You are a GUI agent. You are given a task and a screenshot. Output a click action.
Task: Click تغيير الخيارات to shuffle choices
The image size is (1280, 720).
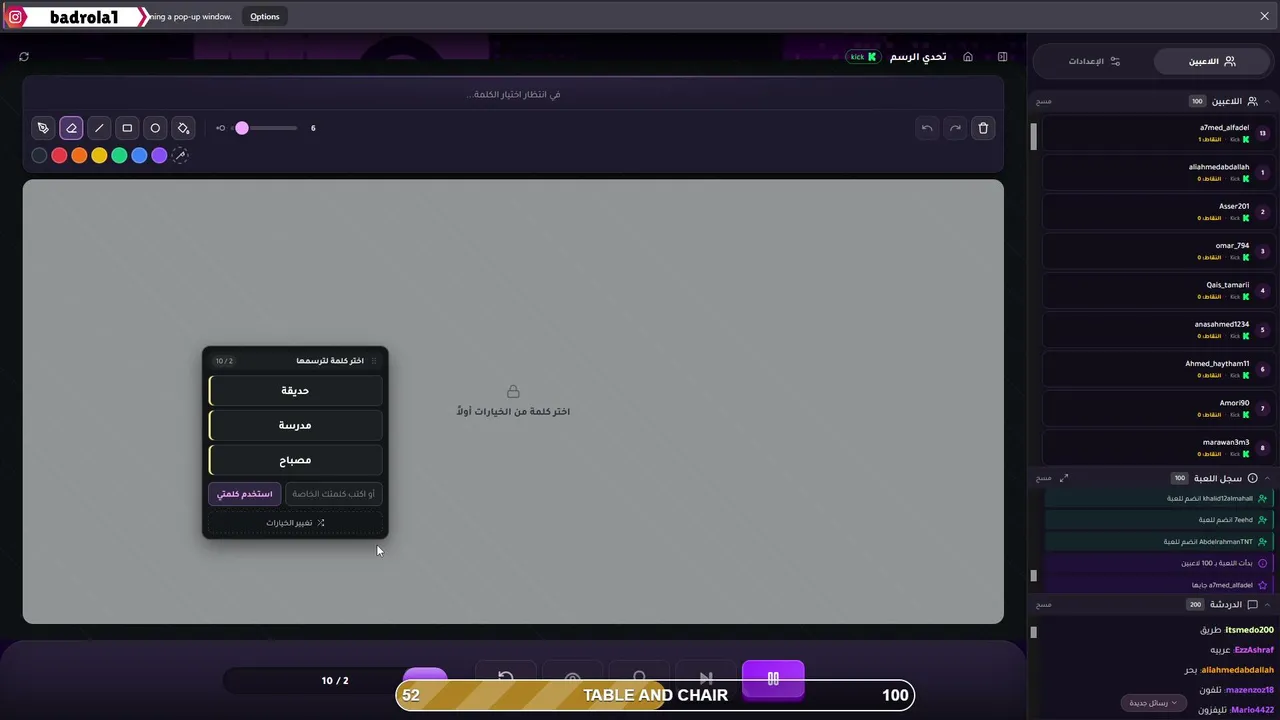click(x=295, y=522)
